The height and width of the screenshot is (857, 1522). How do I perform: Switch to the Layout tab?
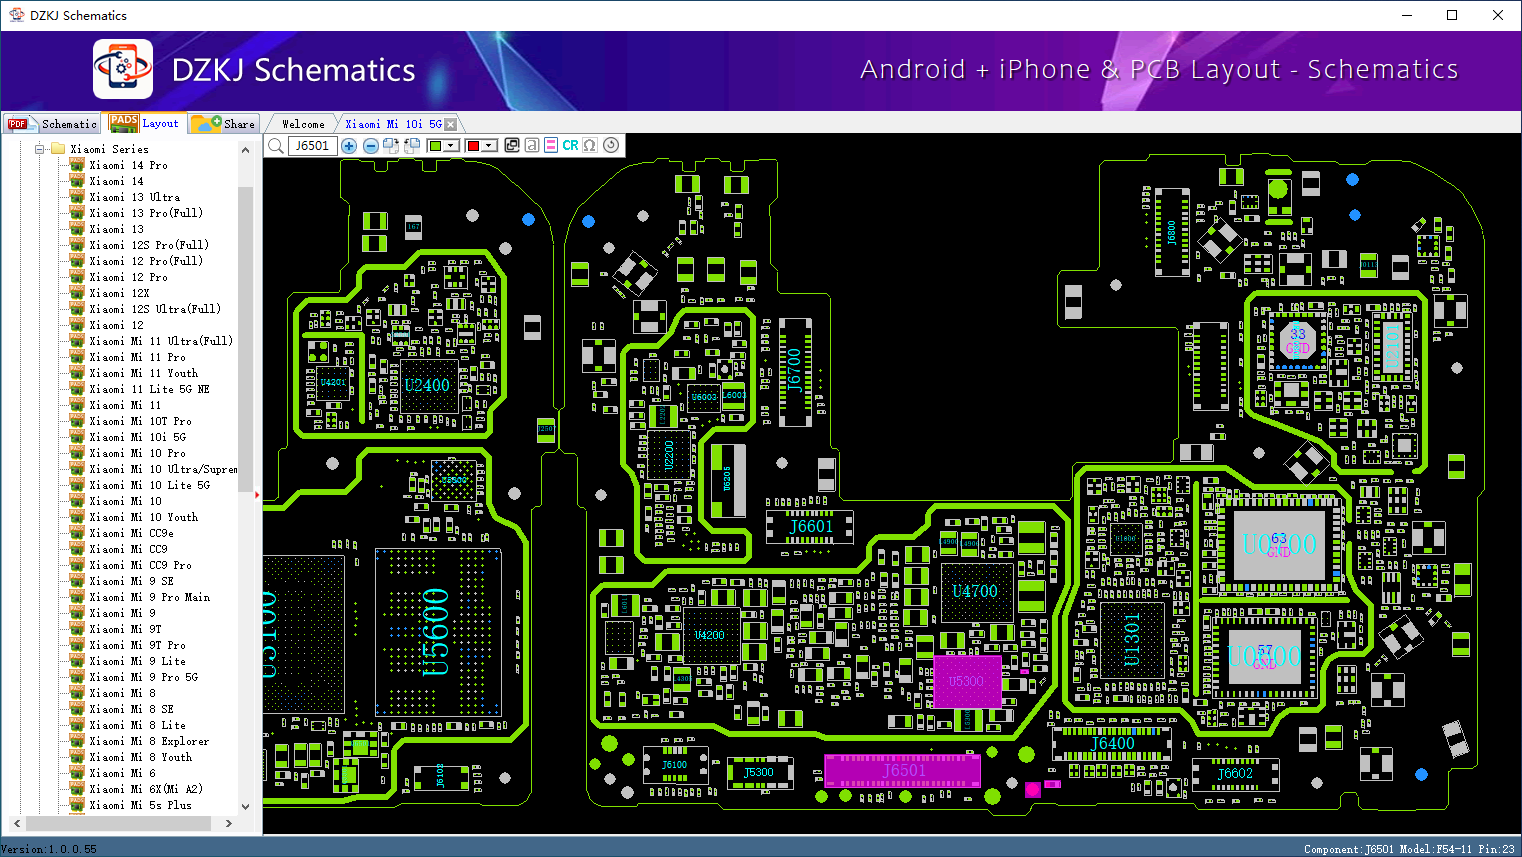pos(145,123)
